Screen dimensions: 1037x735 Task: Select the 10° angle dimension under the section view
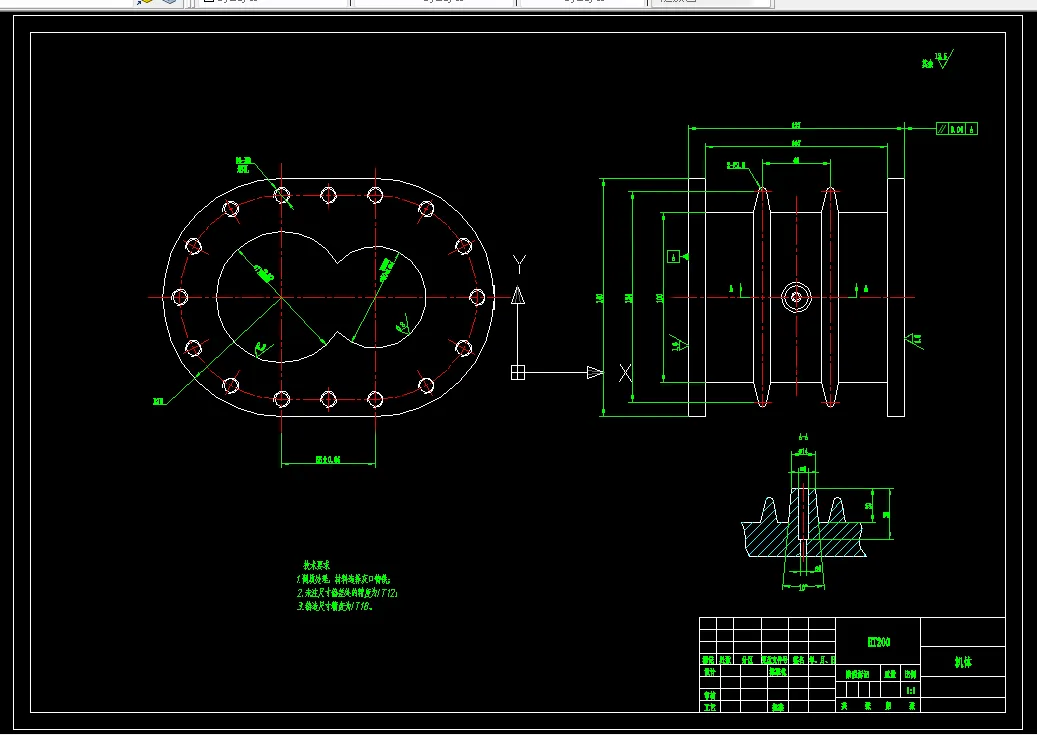[802, 587]
